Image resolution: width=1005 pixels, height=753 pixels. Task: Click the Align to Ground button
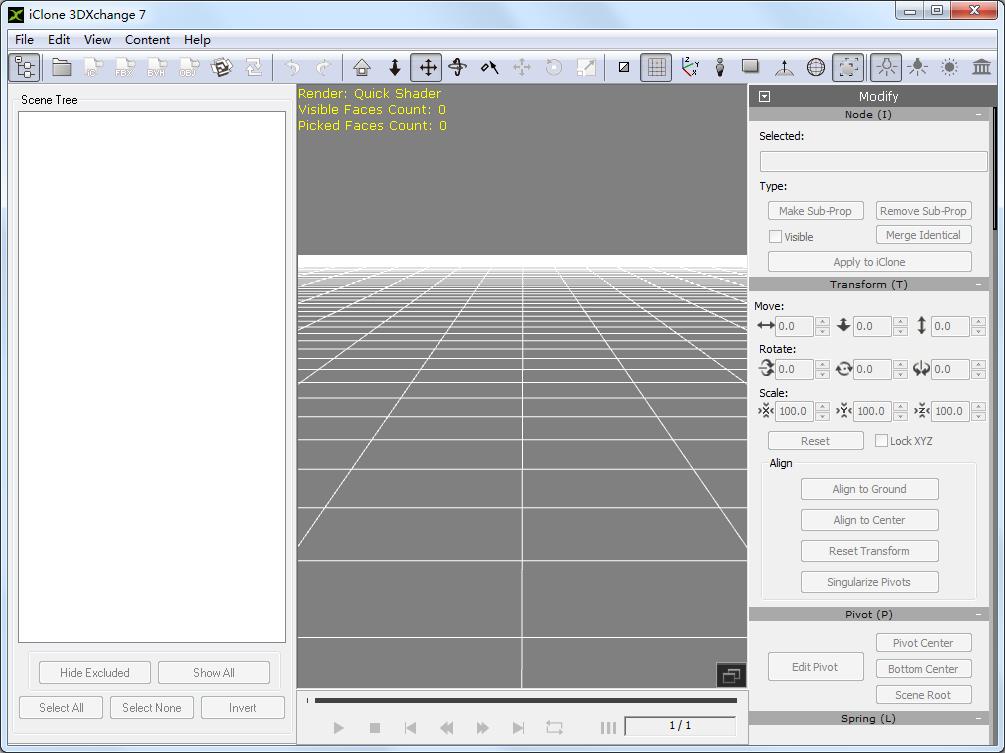pos(869,489)
